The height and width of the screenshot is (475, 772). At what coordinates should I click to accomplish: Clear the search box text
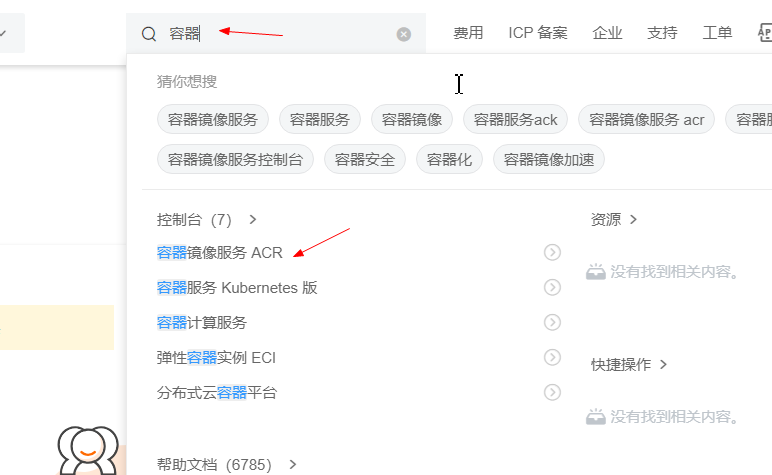pyautogui.click(x=404, y=34)
